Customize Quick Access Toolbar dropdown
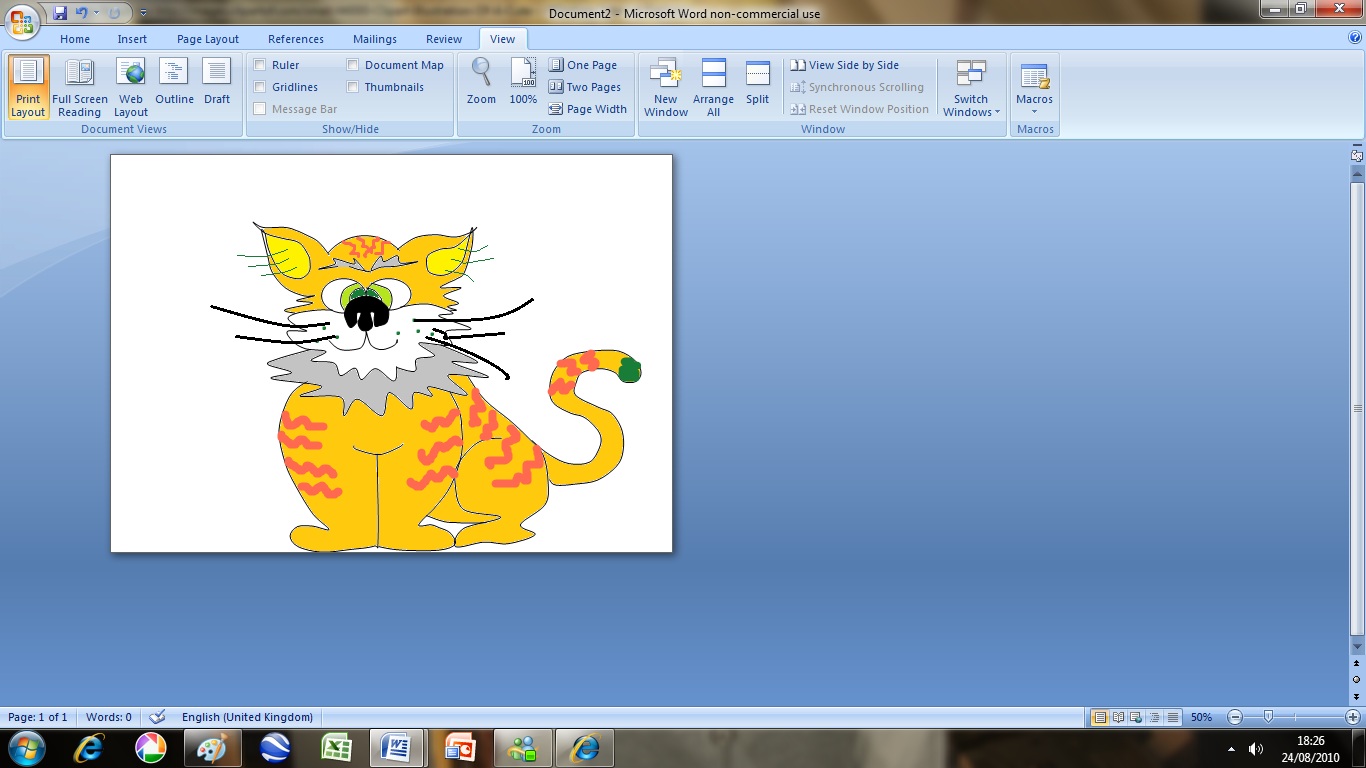The height and width of the screenshot is (768, 1366). 143,13
